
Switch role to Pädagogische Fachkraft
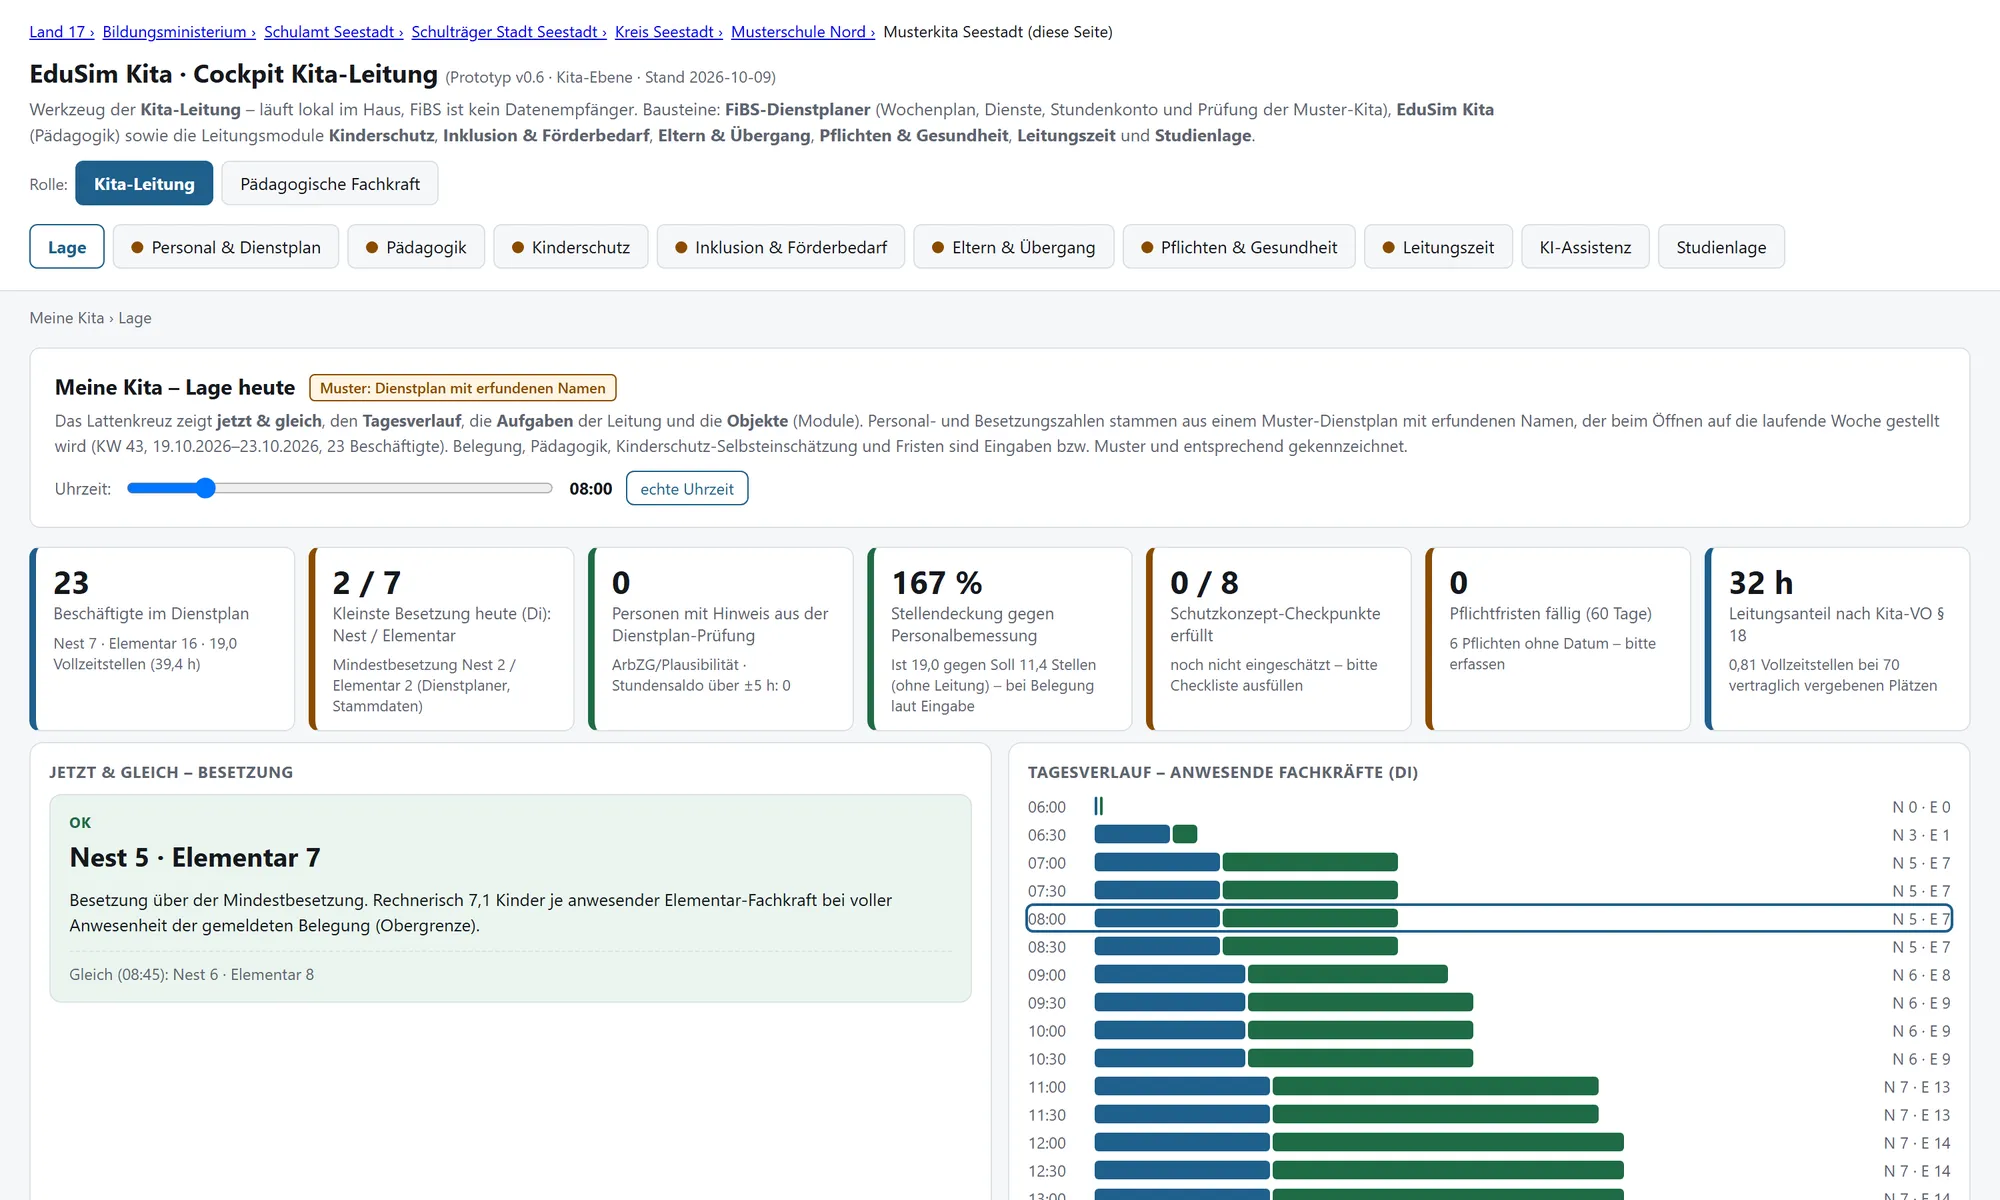coord(330,183)
